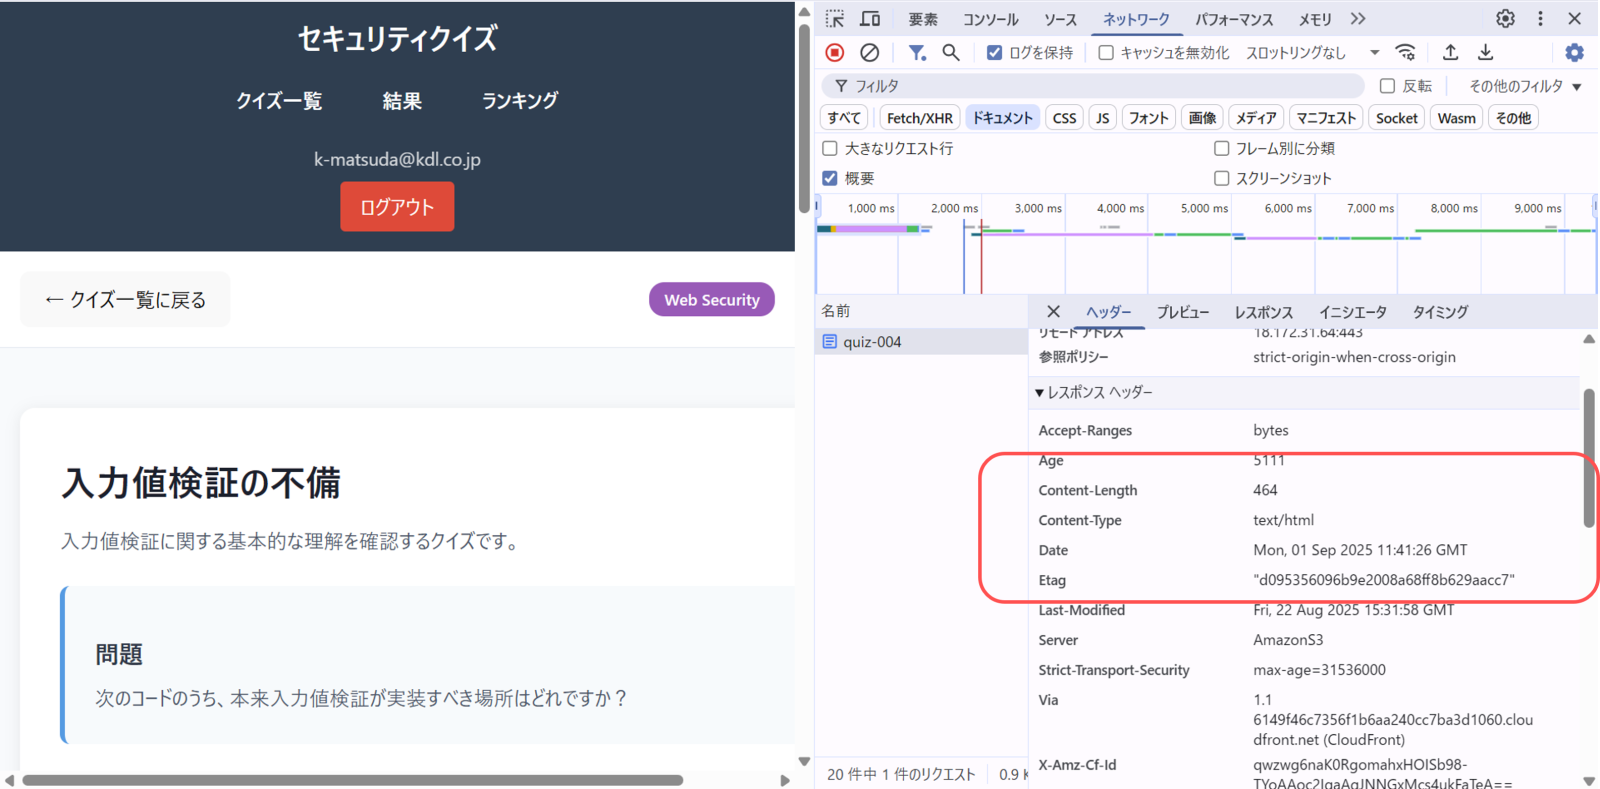Click the export HAR download icon
Image resolution: width=1600 pixels, height=789 pixels.
pos(1486,53)
